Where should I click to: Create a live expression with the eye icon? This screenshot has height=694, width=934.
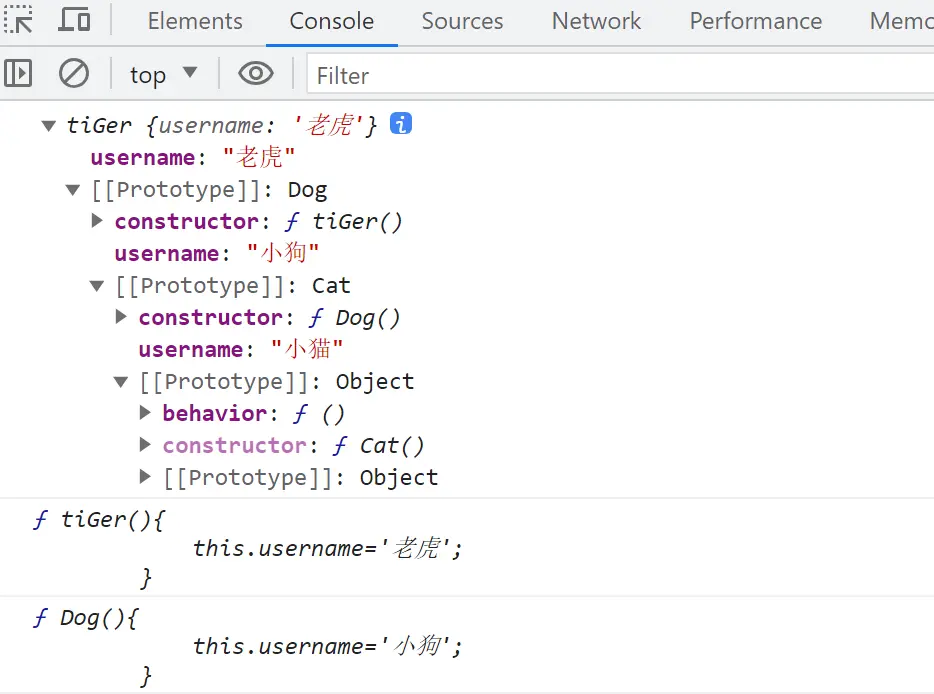click(x=256, y=74)
